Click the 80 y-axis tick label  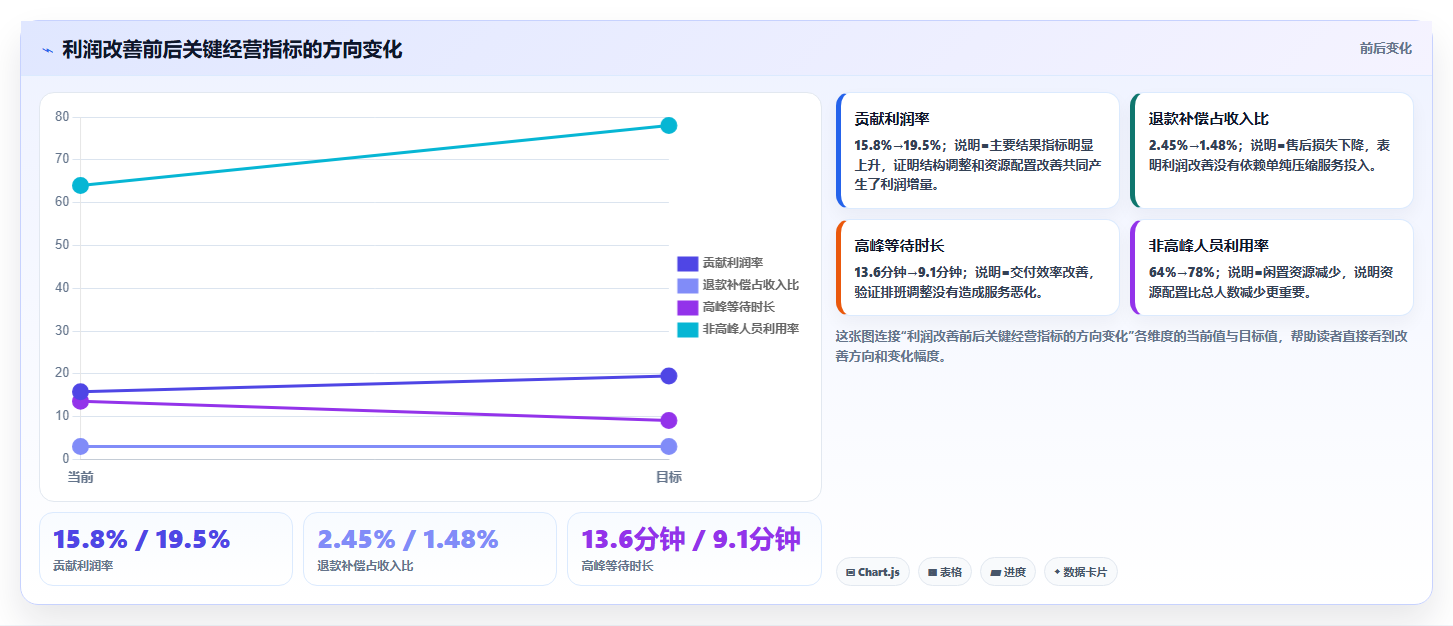coord(62,117)
